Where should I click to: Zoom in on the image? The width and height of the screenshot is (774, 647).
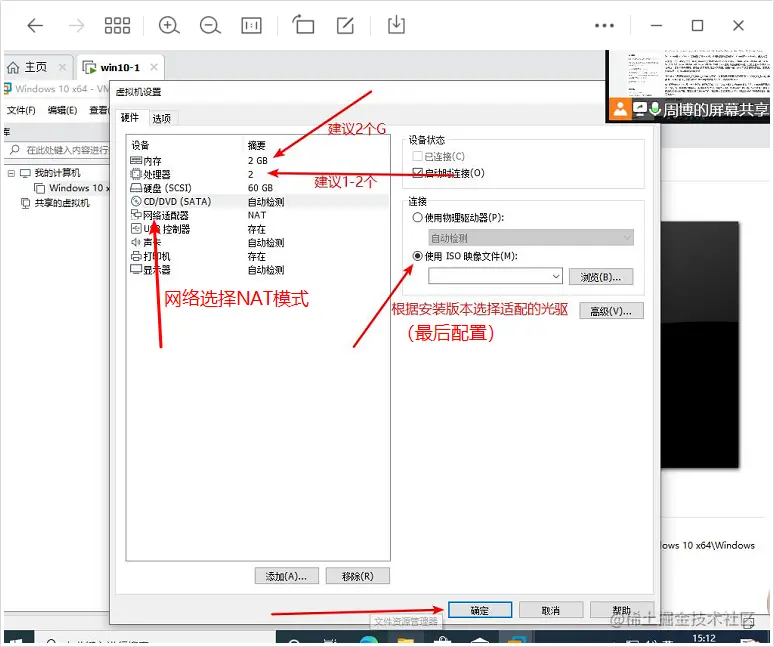click(x=169, y=25)
